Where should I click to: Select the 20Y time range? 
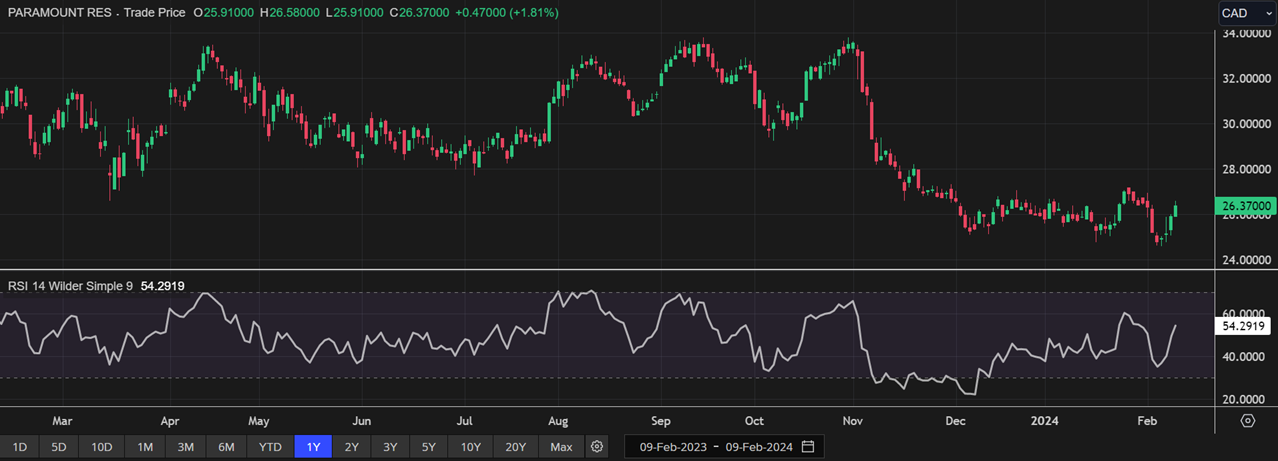coord(516,446)
